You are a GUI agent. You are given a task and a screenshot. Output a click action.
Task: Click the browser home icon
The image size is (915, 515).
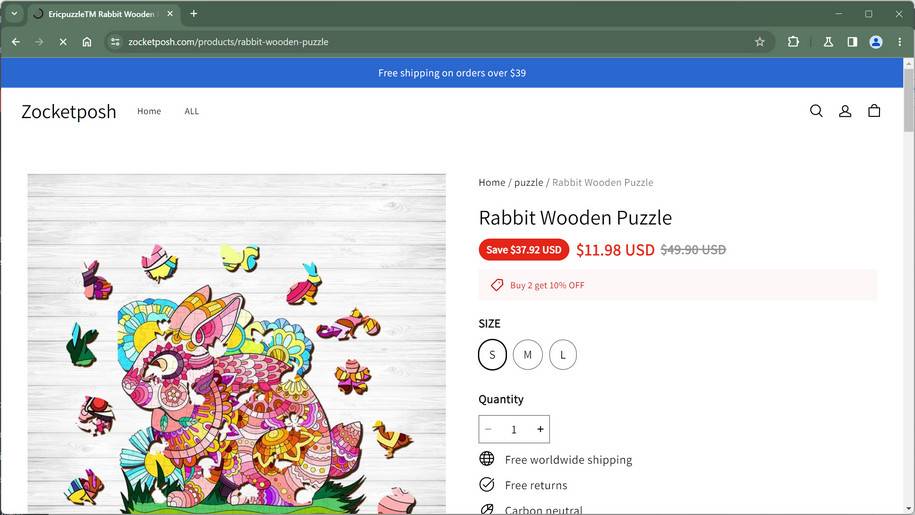(87, 42)
